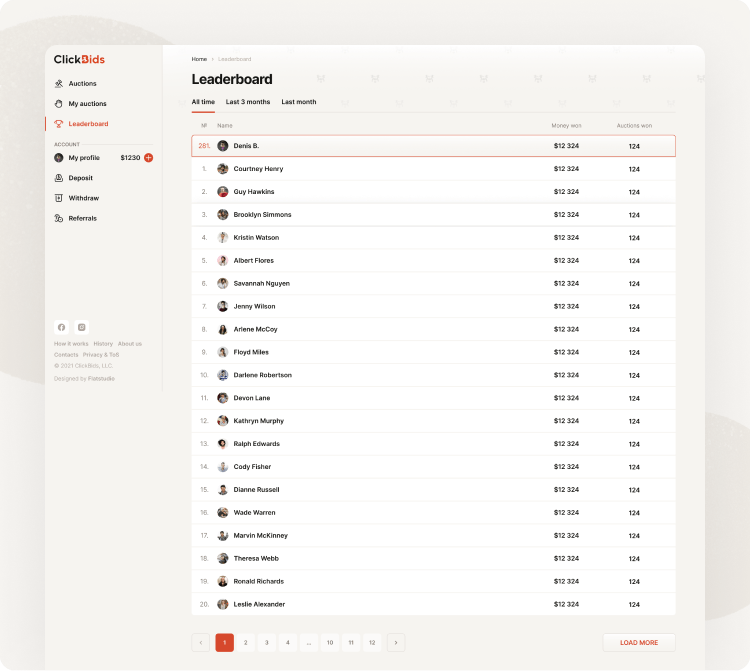750x671 pixels.
Task: Open the Privacy & ToS footer link
Action: pos(101,355)
